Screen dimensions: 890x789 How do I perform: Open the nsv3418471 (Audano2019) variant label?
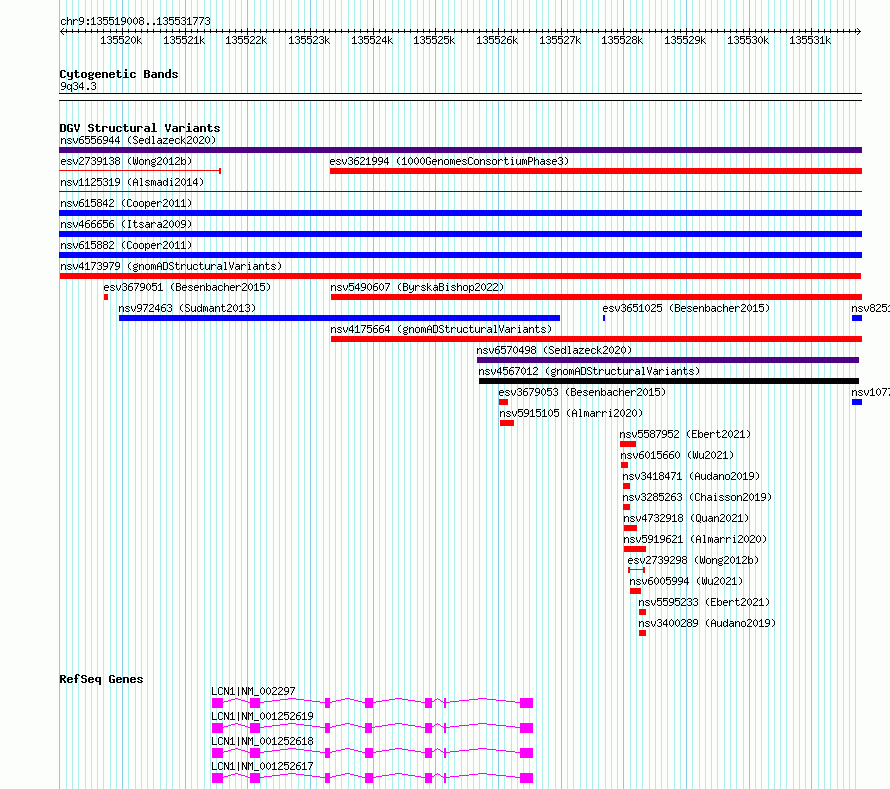pos(691,476)
